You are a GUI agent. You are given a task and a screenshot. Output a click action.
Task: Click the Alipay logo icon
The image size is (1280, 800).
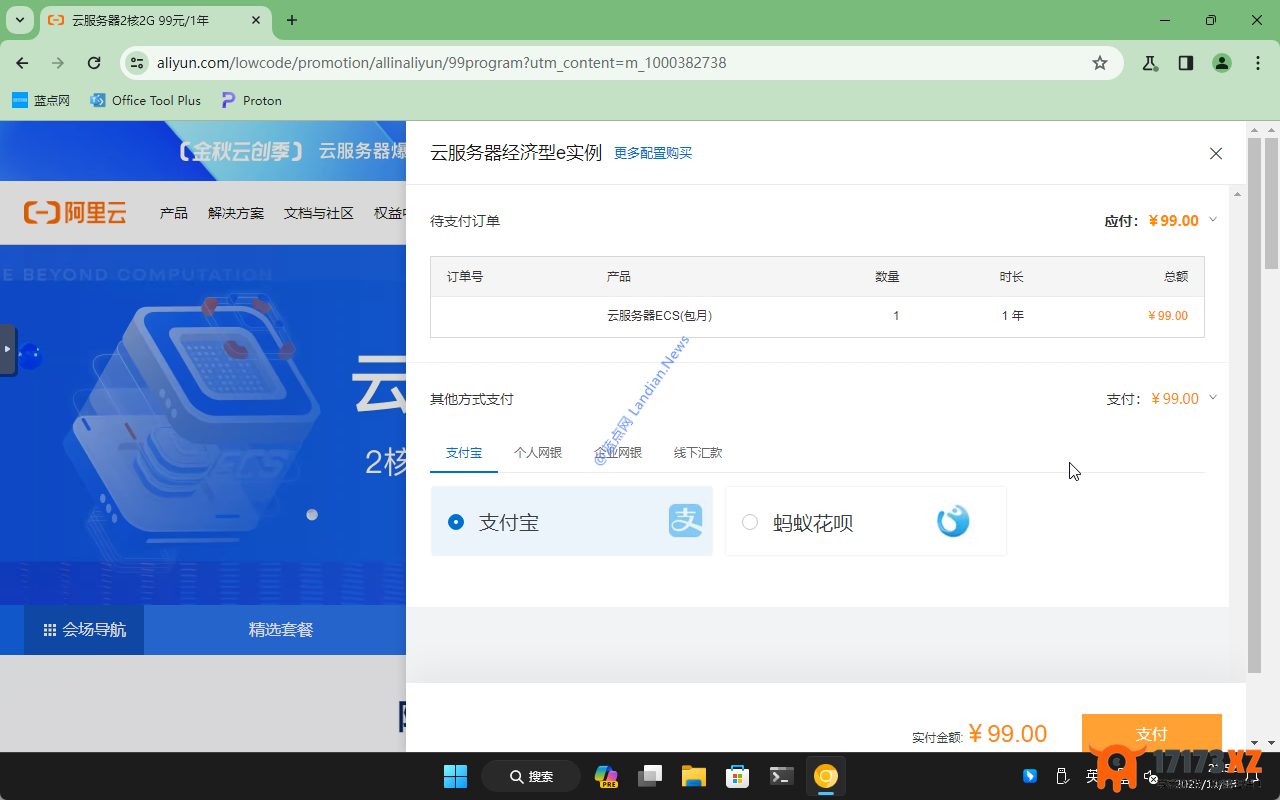pyautogui.click(x=686, y=521)
